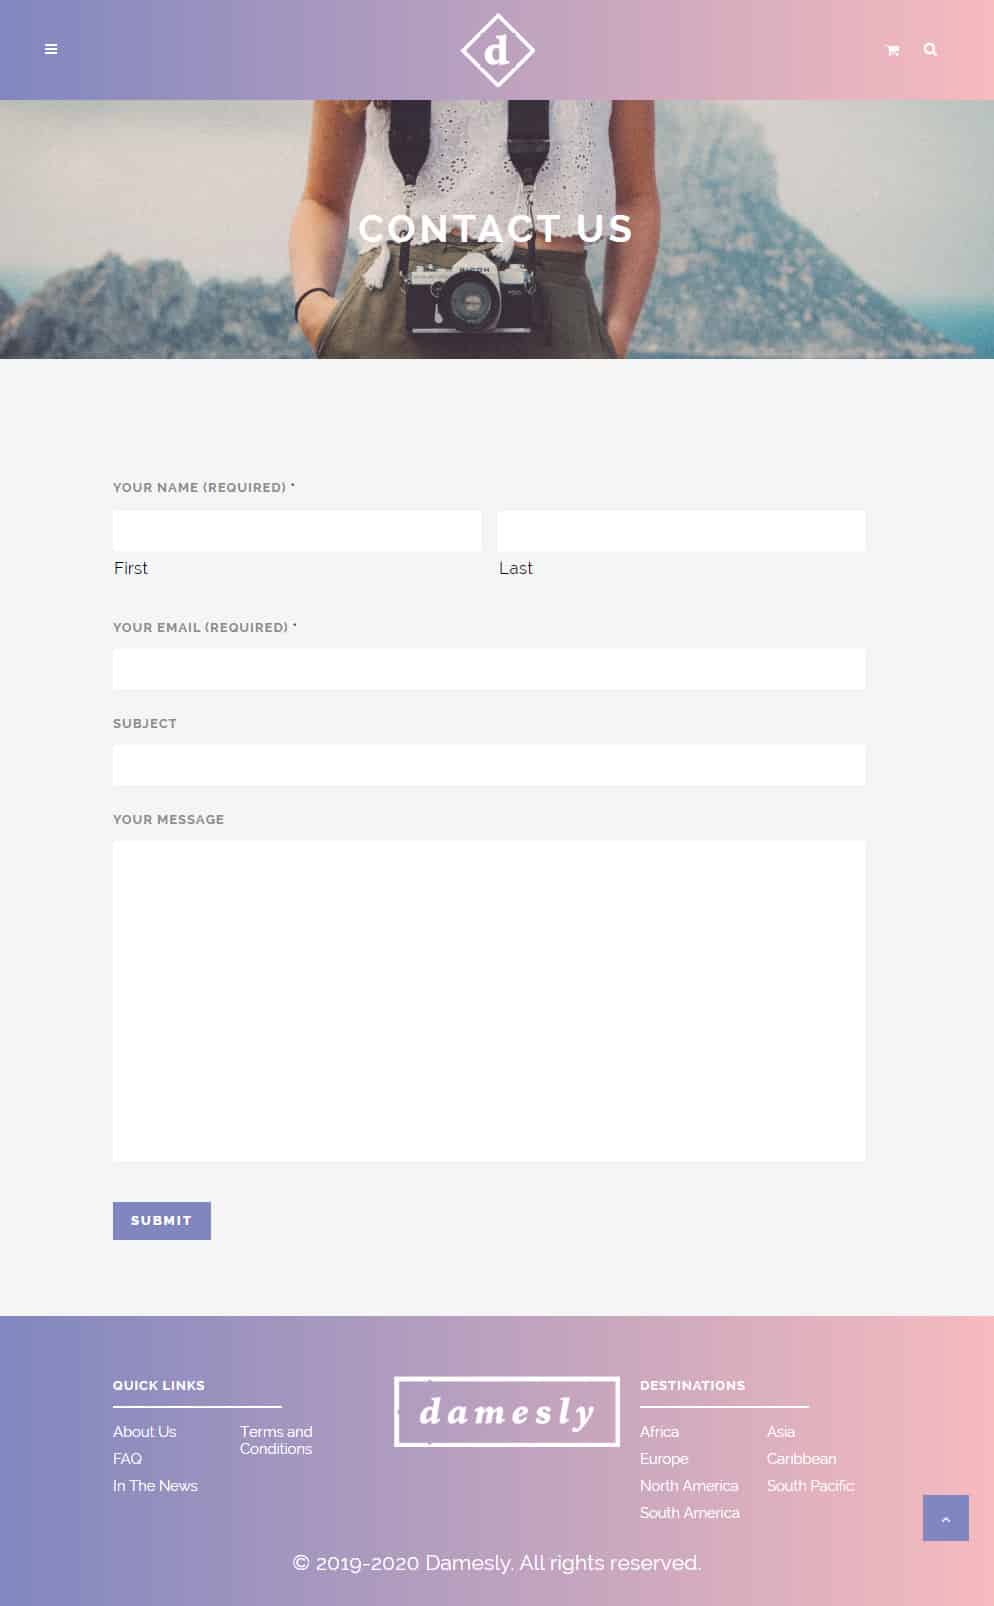Click the diamond 'd' logo in the header
This screenshot has width=994, height=1606.
497,50
